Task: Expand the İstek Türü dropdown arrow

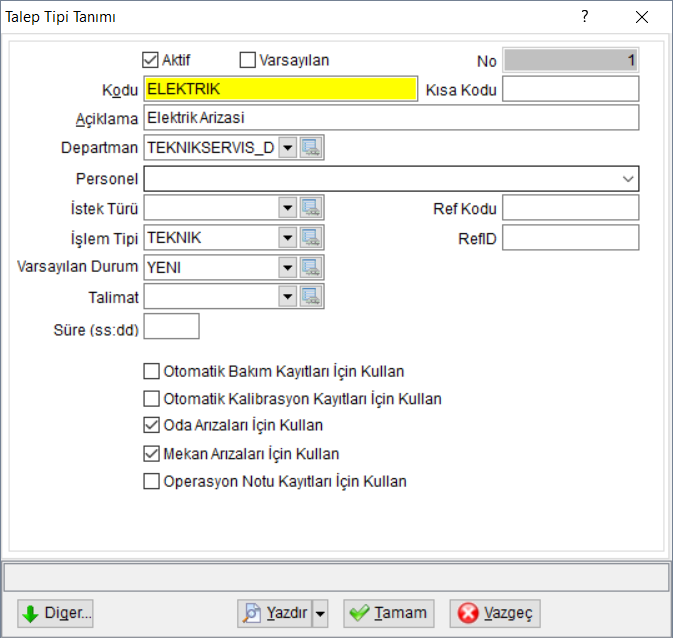Action: [x=288, y=208]
